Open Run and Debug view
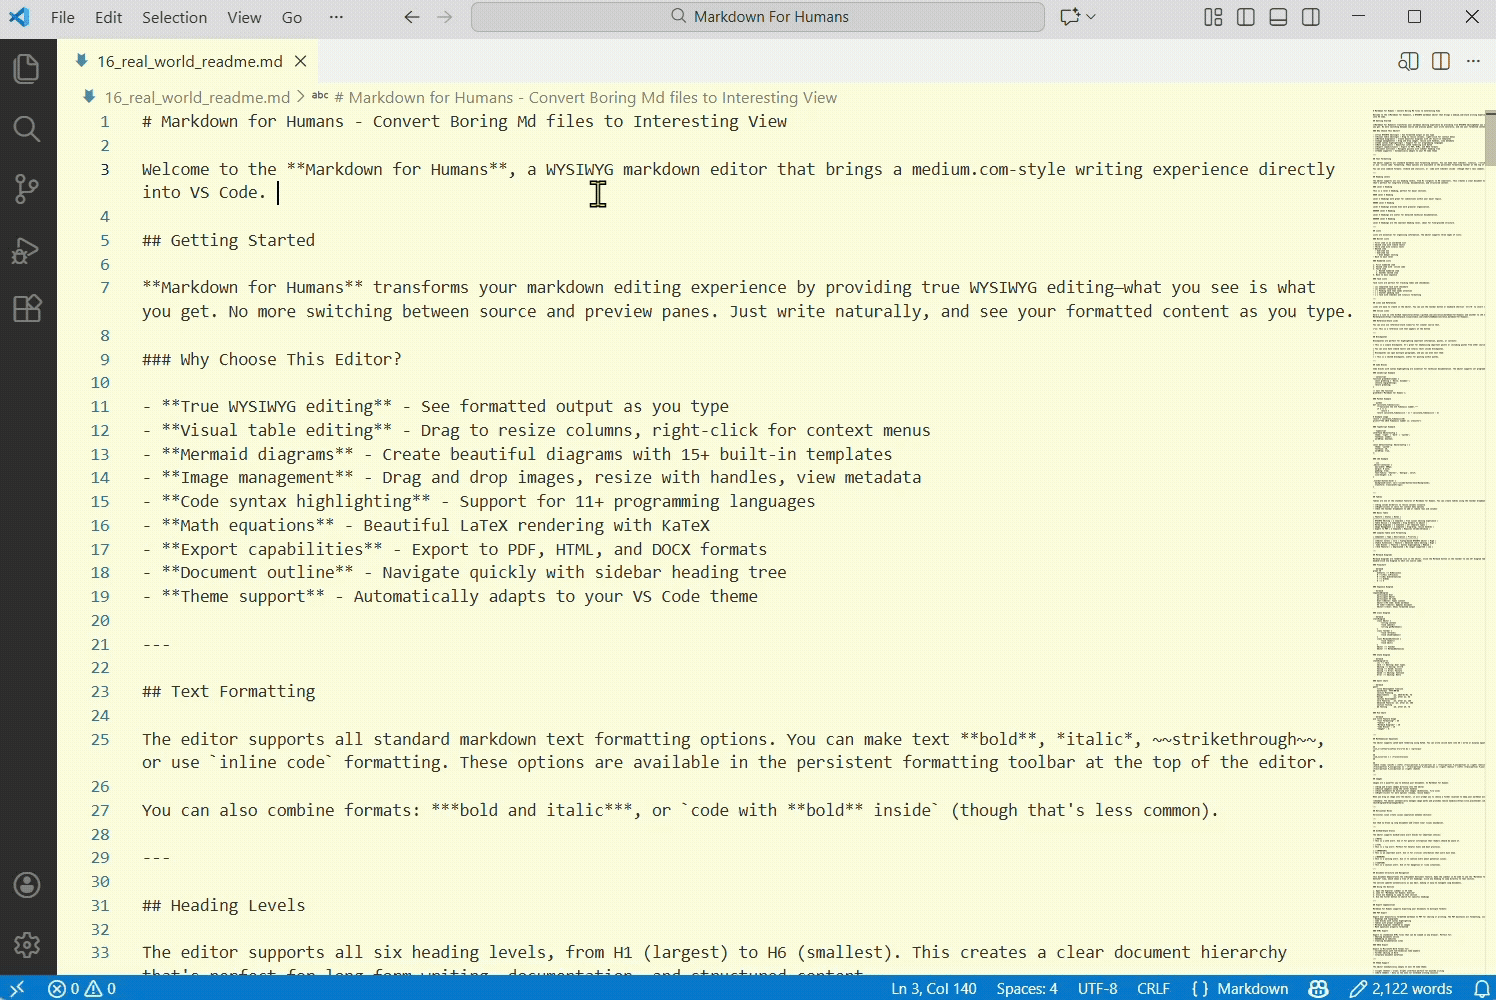Image resolution: width=1496 pixels, height=1000 pixels. (x=27, y=249)
